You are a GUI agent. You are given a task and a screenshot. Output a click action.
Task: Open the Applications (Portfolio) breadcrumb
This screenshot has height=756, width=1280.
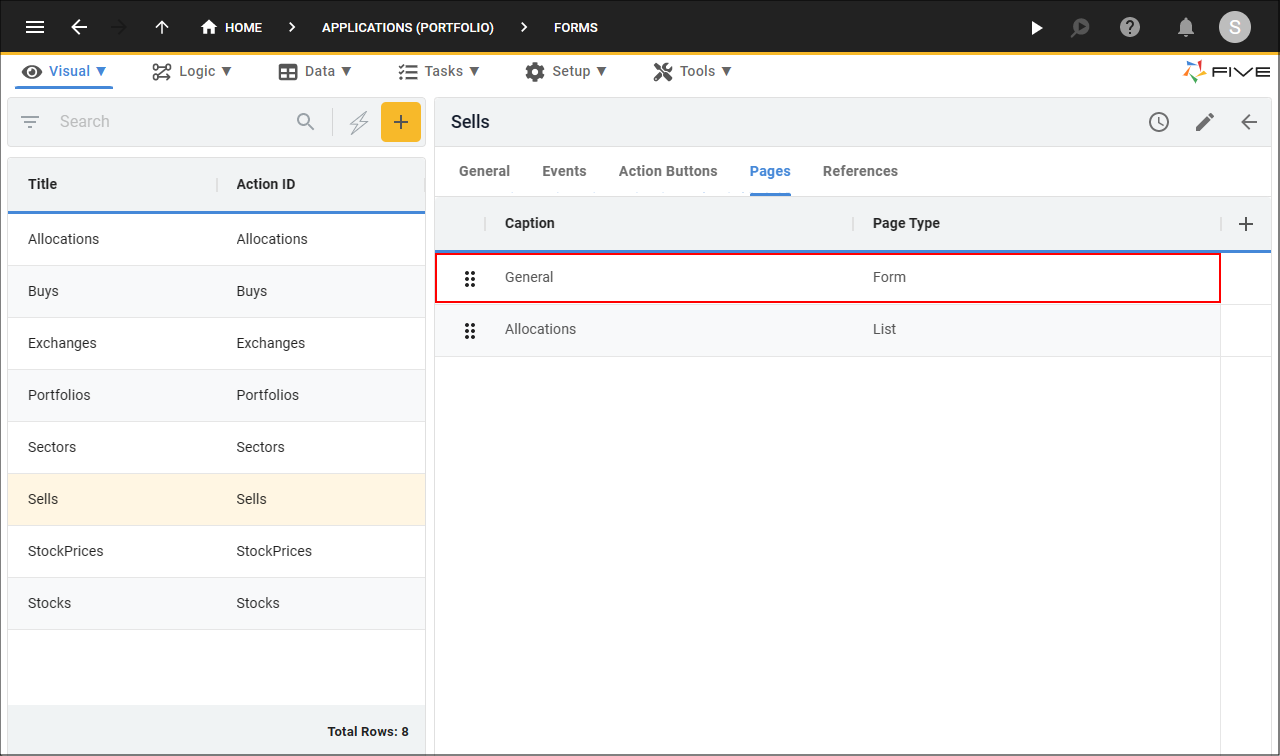coord(408,27)
